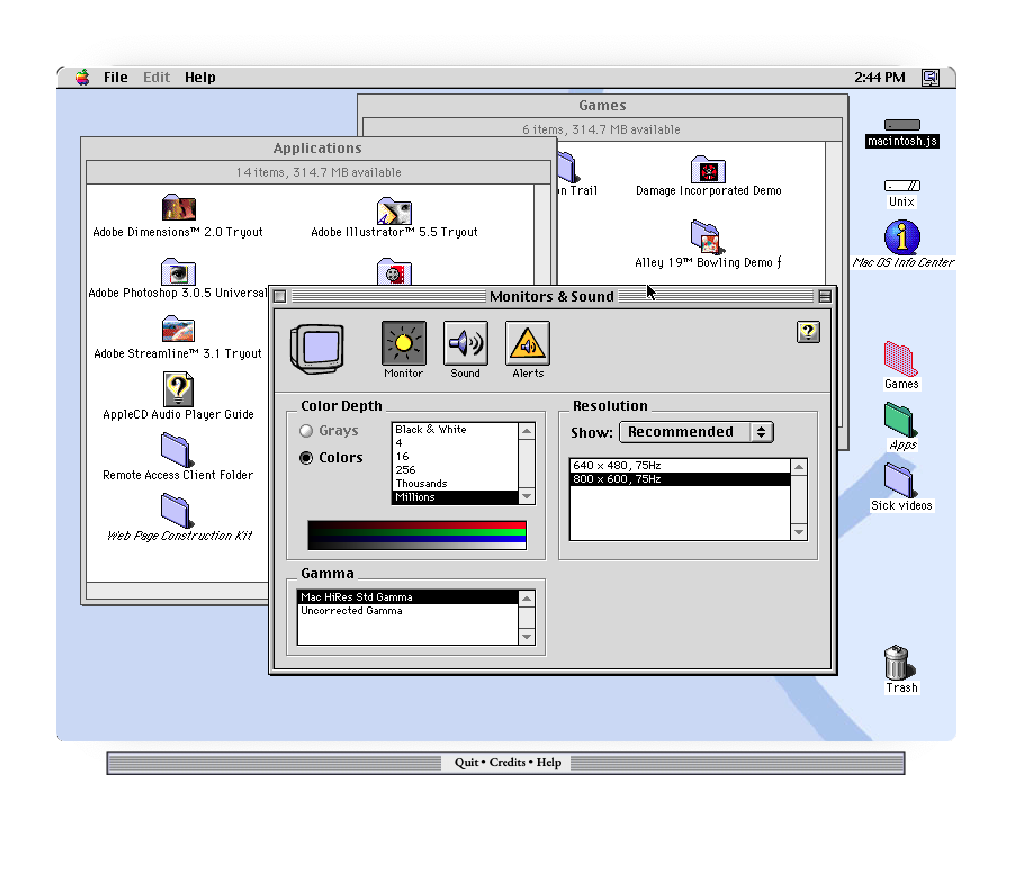The height and width of the screenshot is (870, 1012).
Task: Click the question mark help icon
Action: pyautogui.click(x=808, y=331)
